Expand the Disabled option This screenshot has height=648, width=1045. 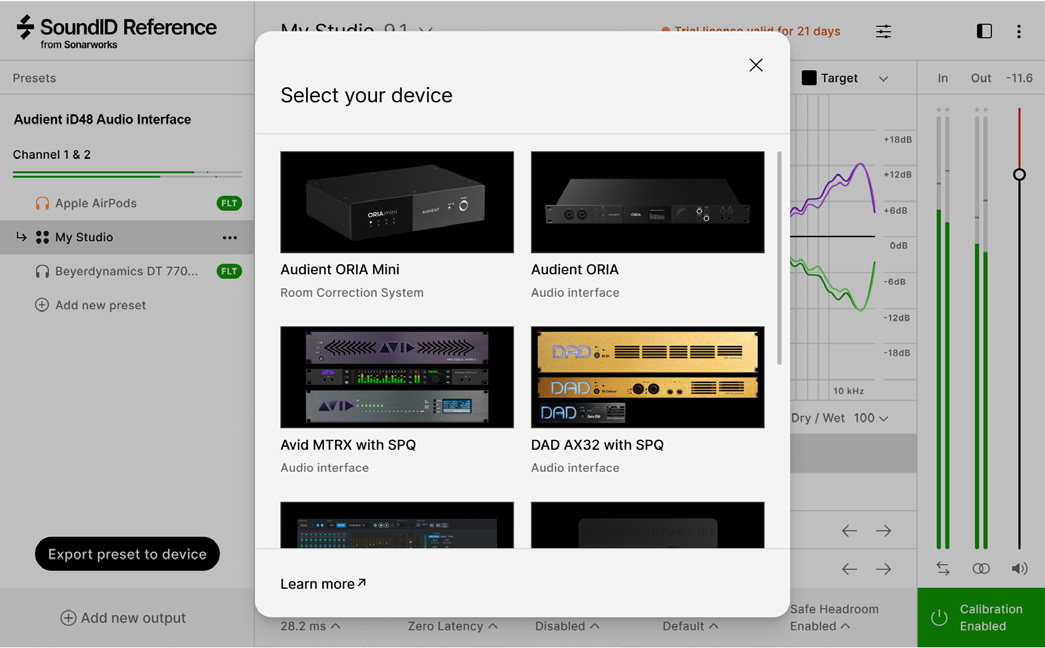567,626
